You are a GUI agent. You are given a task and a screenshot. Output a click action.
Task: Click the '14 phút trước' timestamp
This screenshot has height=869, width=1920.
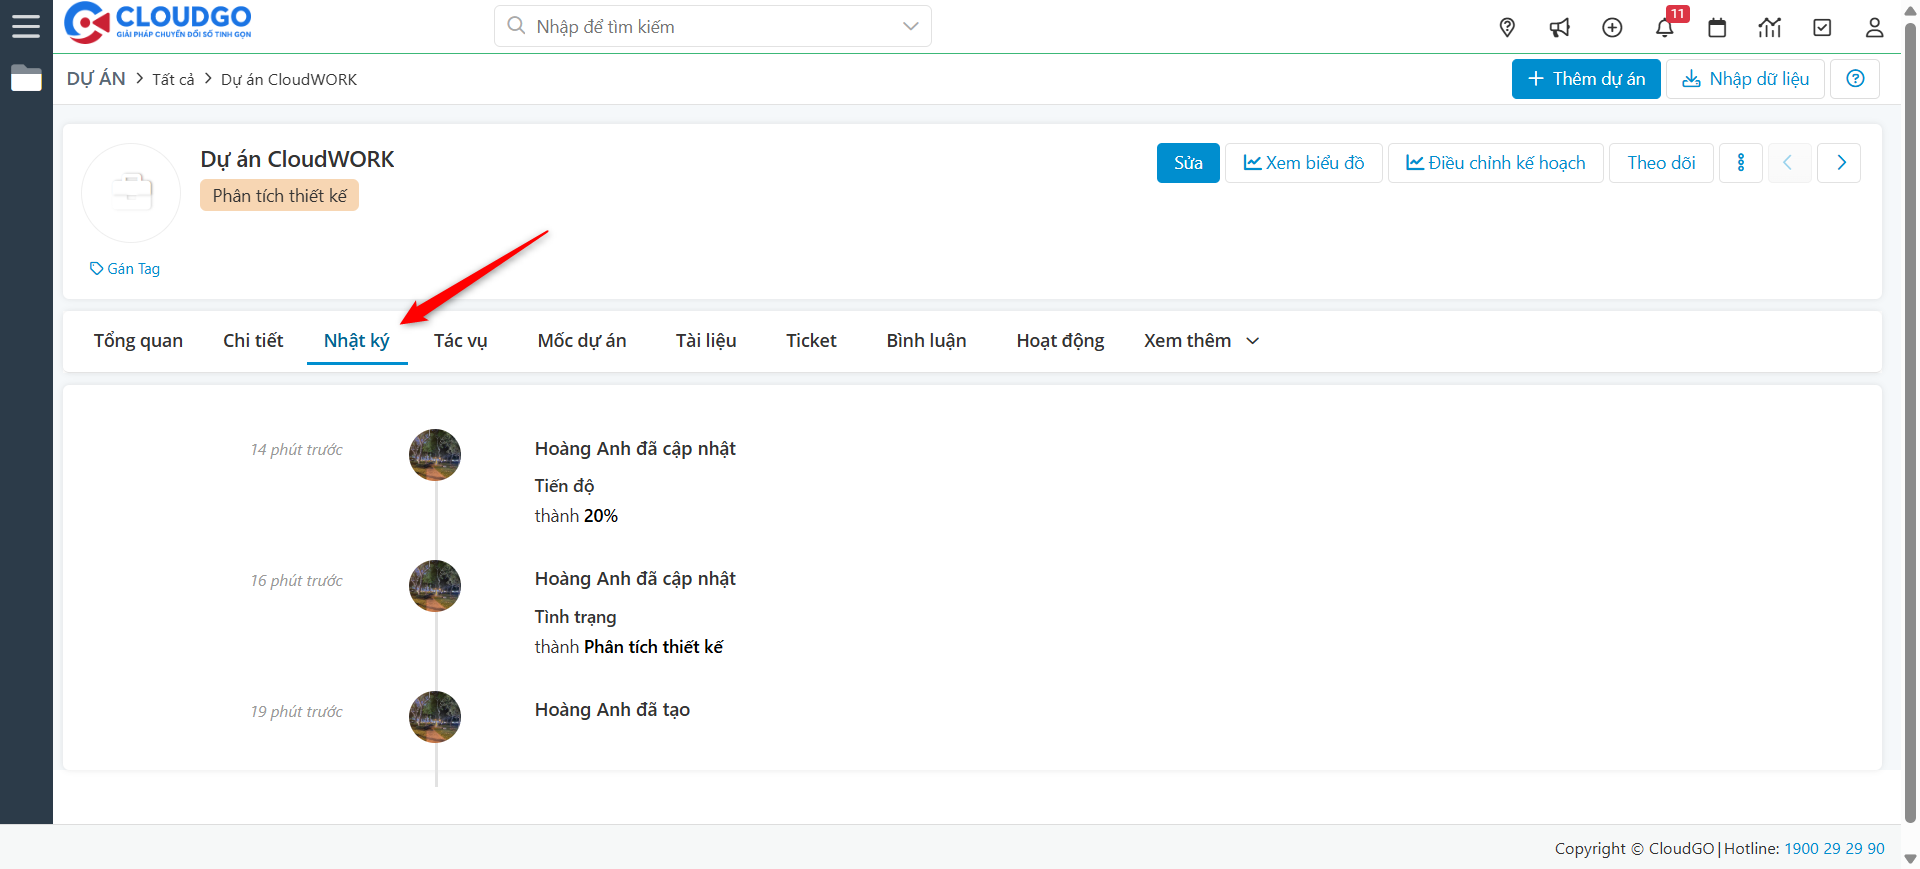[x=296, y=450]
